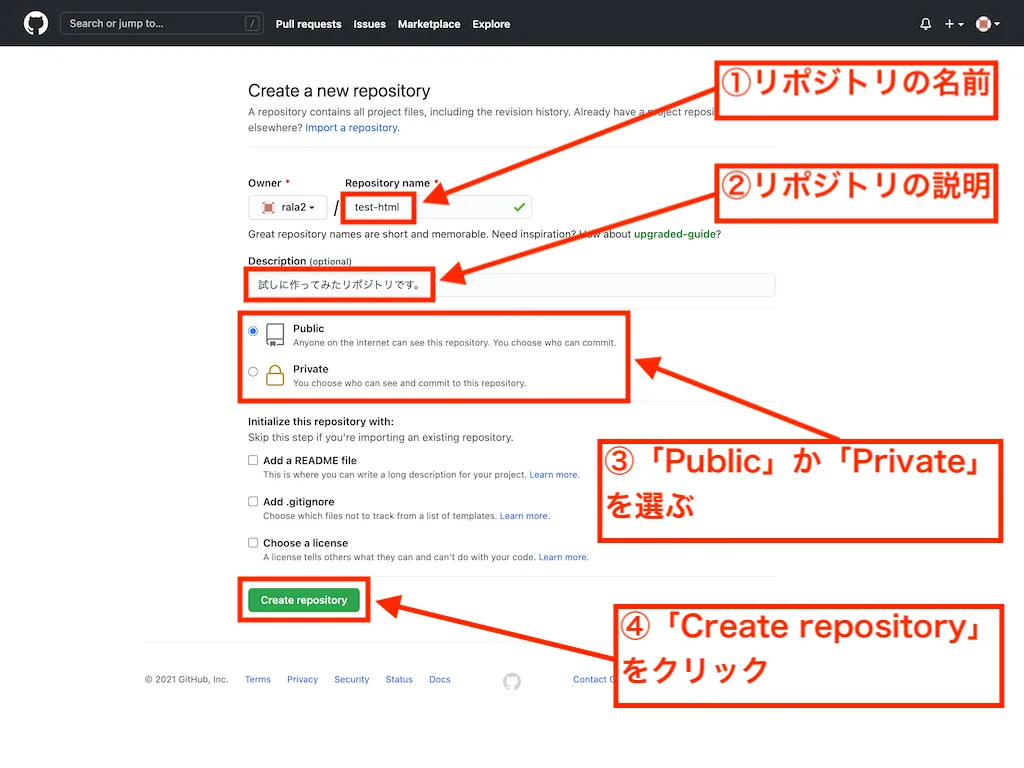
Task: Select "Pull requests" in the navigation
Action: point(308,23)
